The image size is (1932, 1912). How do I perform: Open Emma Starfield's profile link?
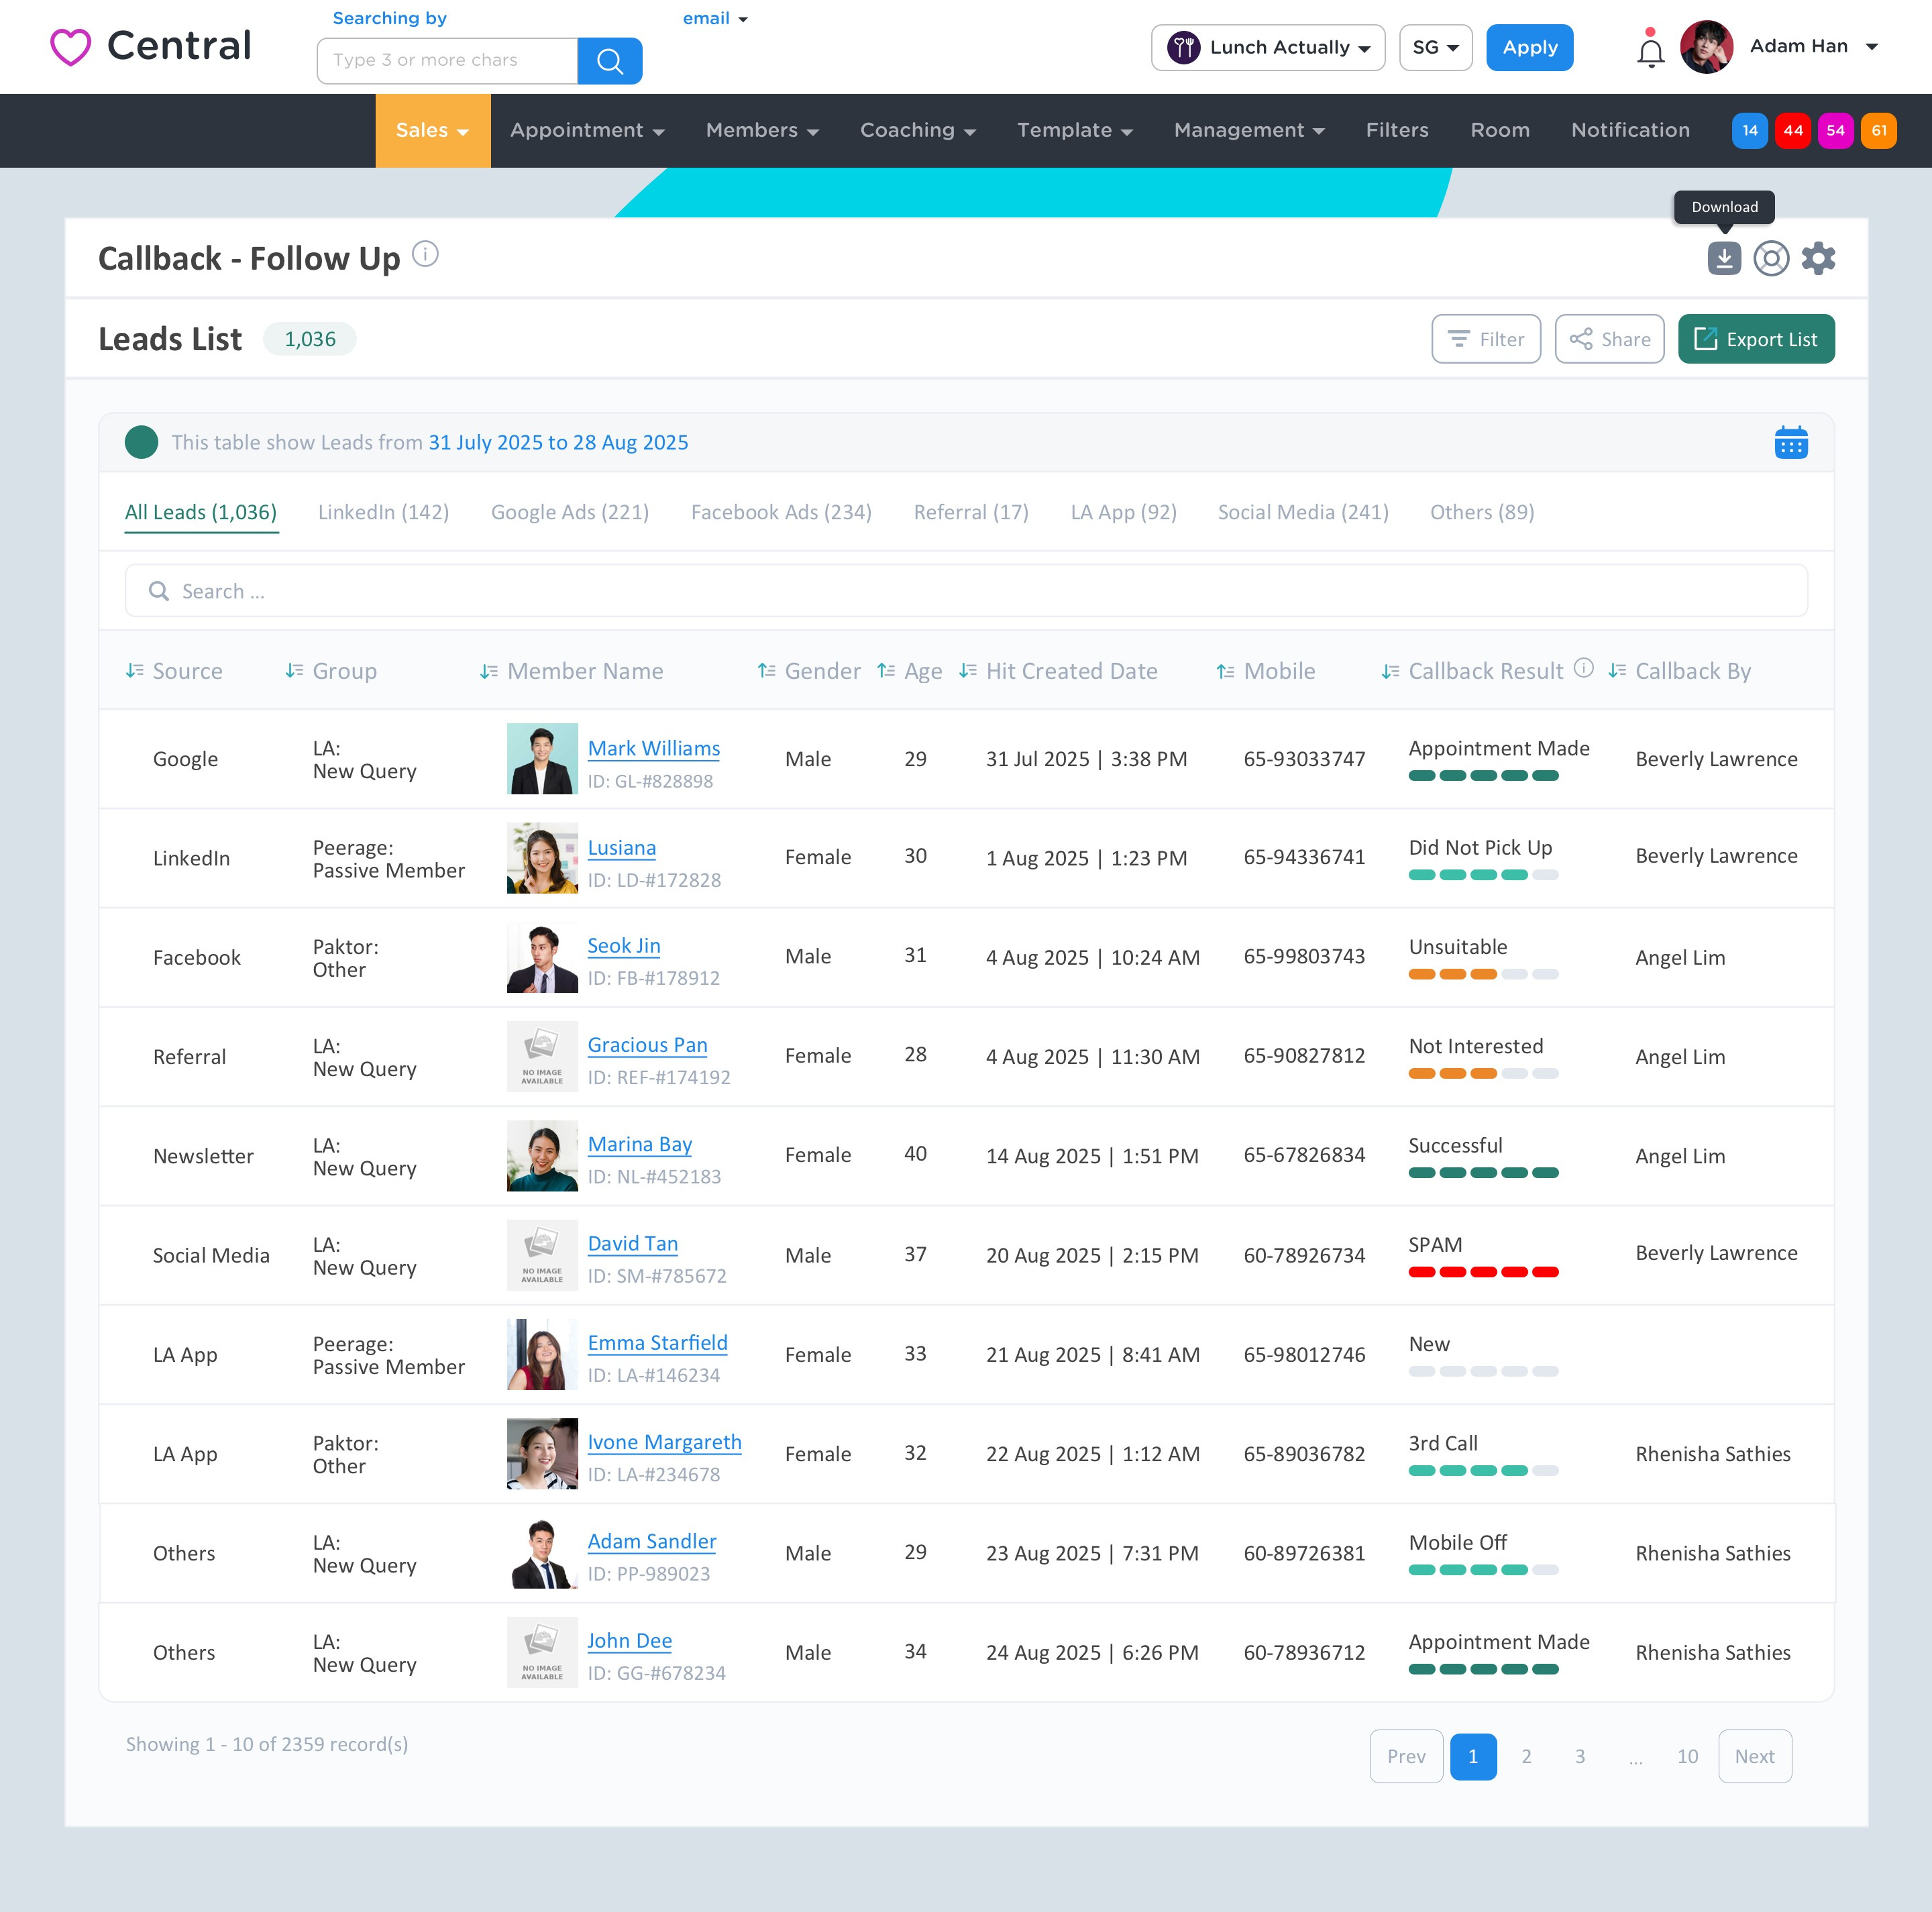657,1343
